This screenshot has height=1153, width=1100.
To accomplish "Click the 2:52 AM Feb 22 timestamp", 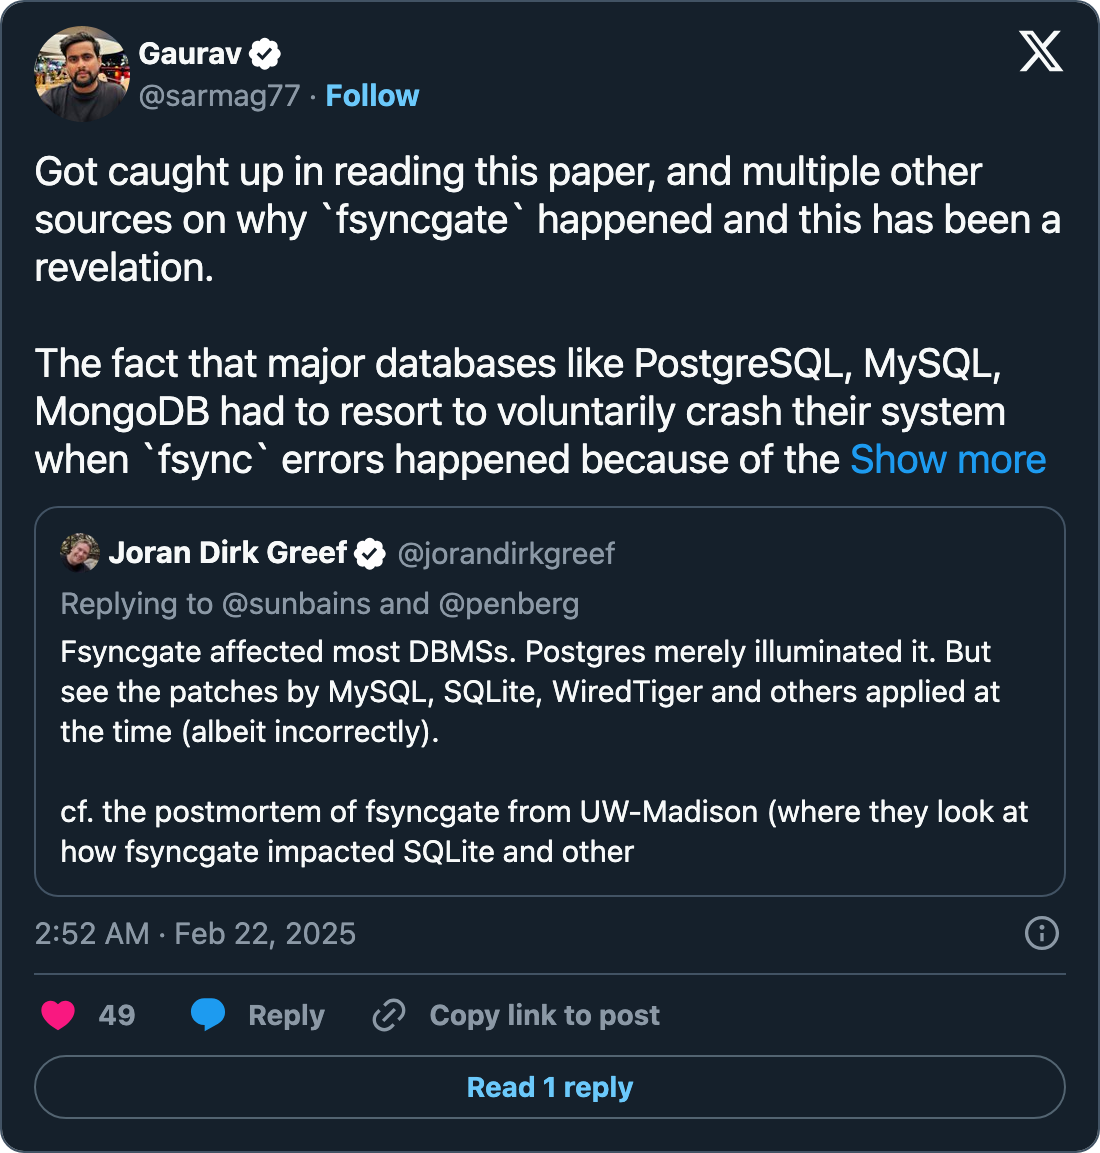I will tap(195, 934).
